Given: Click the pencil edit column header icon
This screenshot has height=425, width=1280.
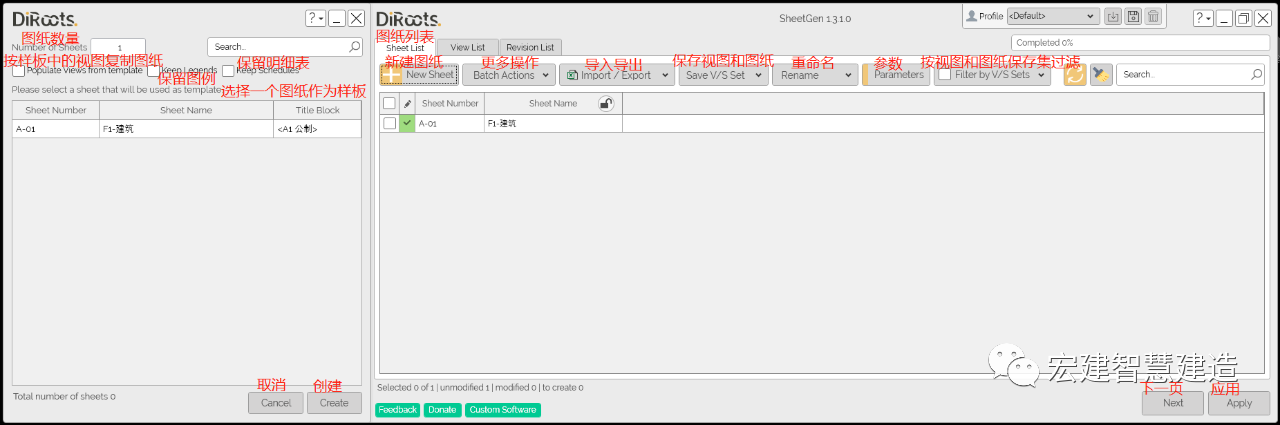Looking at the screenshot, I should click(x=407, y=103).
